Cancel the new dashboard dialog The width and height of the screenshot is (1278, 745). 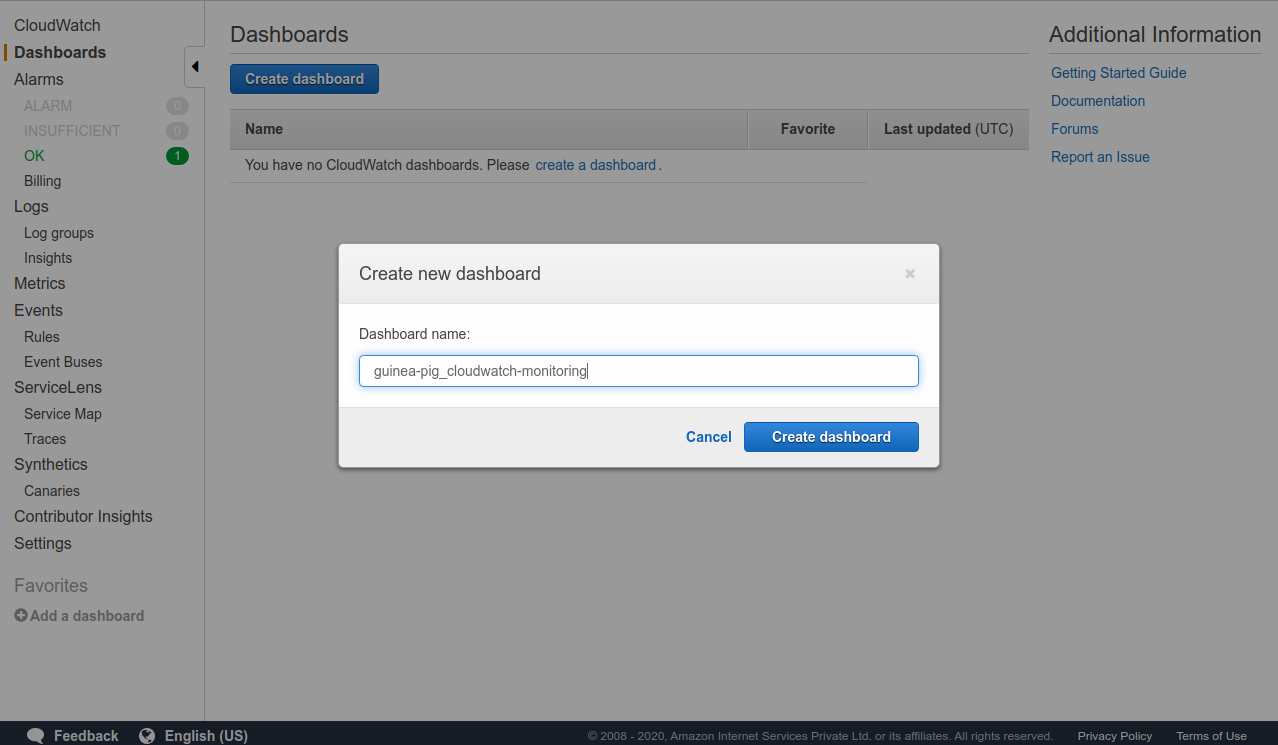tap(709, 437)
